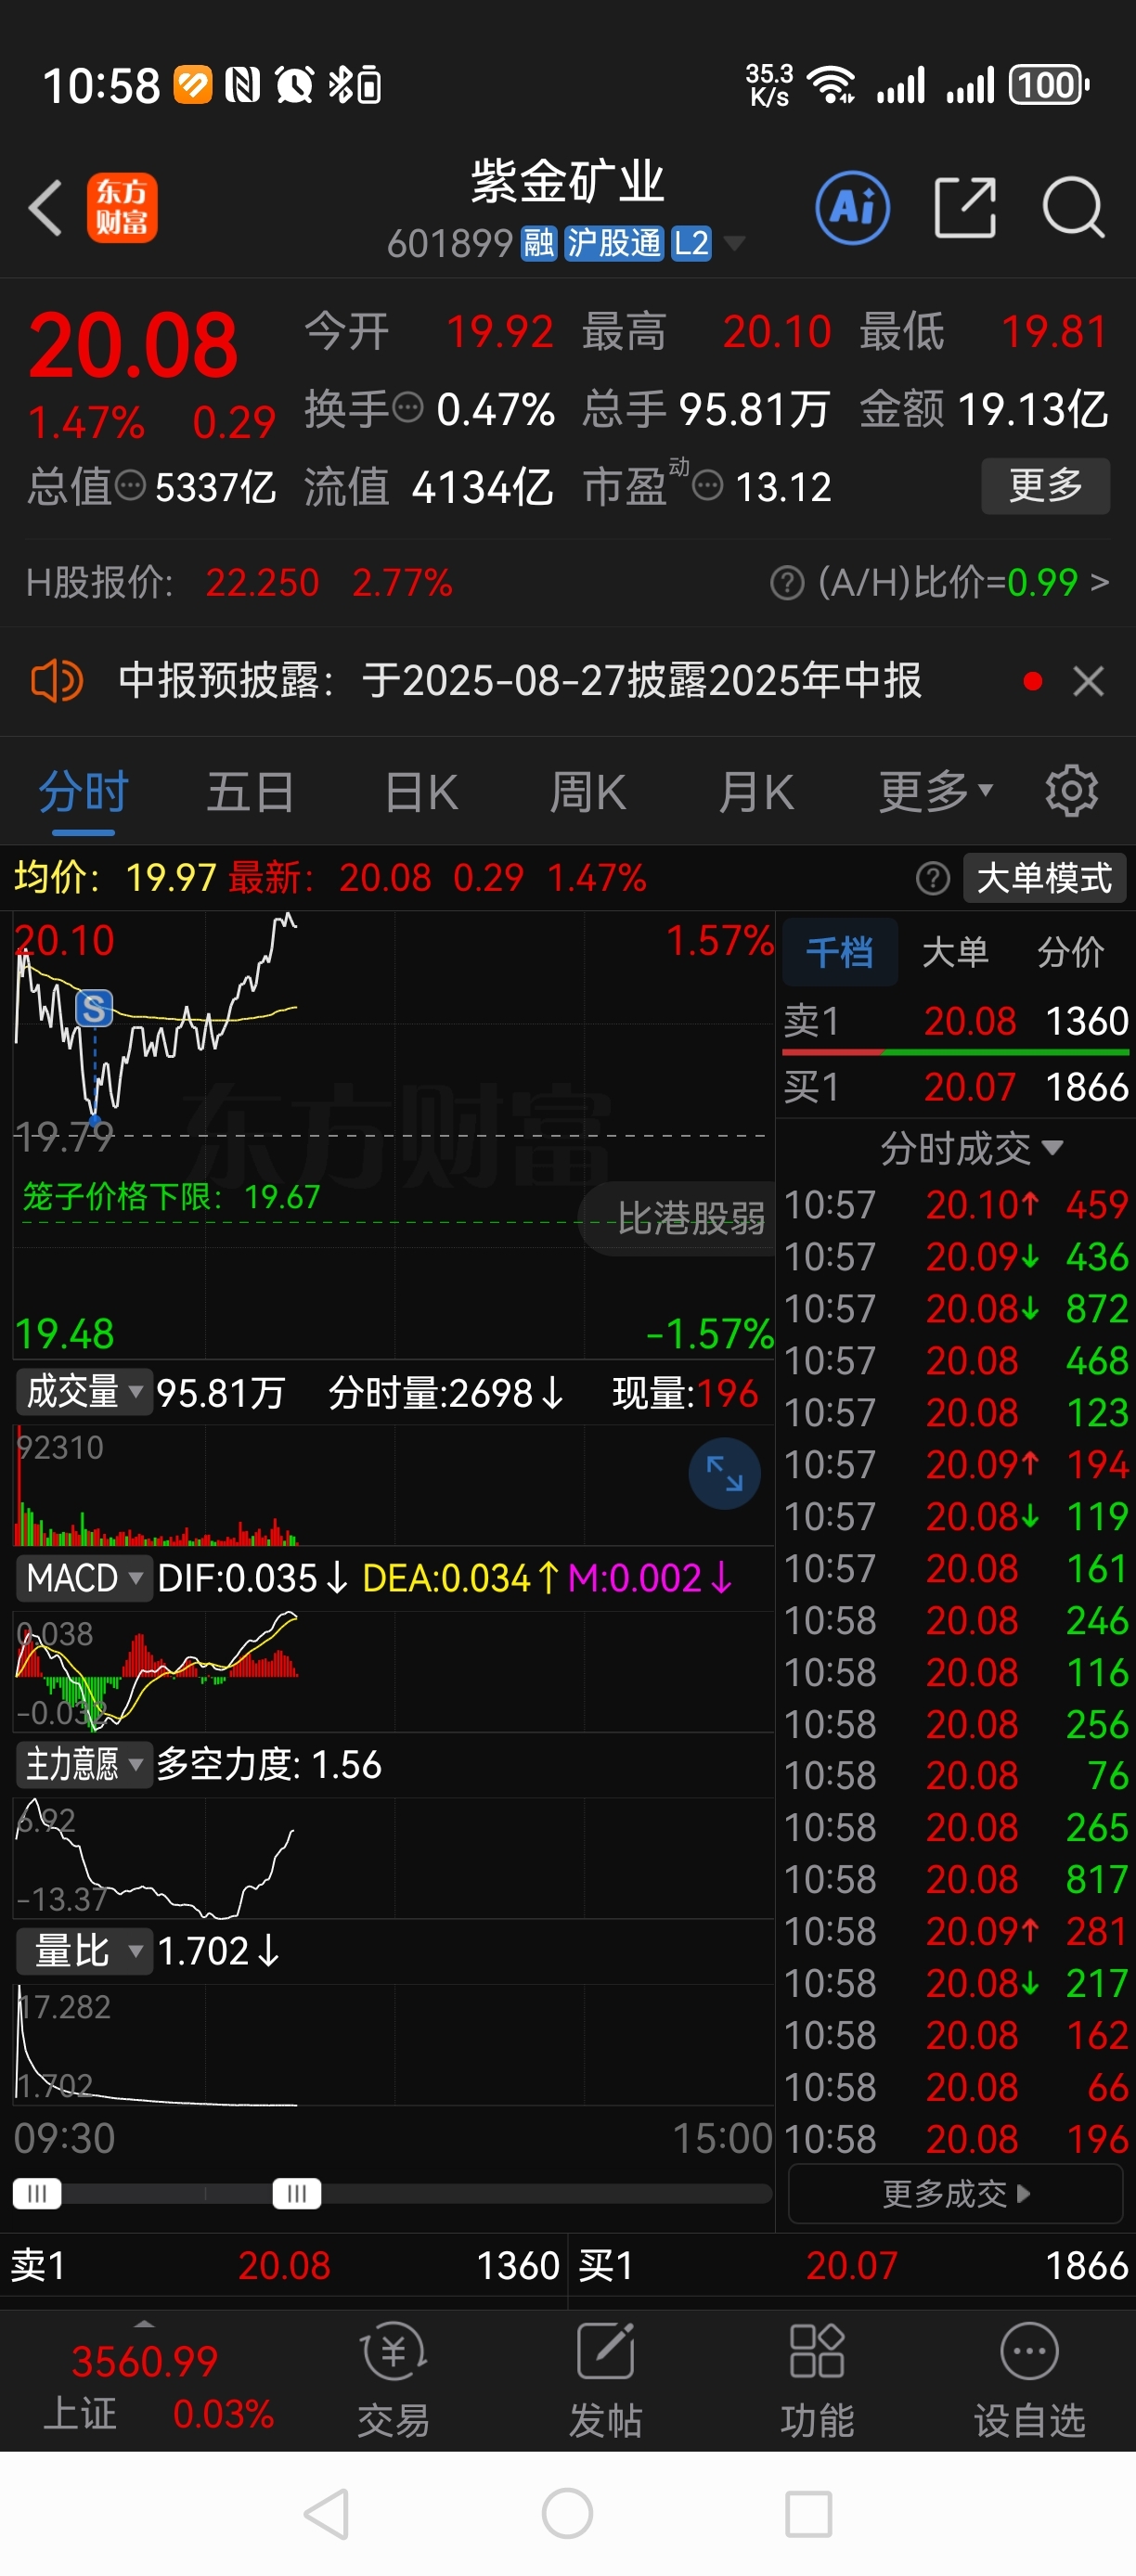Image resolution: width=1136 pixels, height=2576 pixels.
Task: Switch to 月K chart tab
Action: click(756, 792)
